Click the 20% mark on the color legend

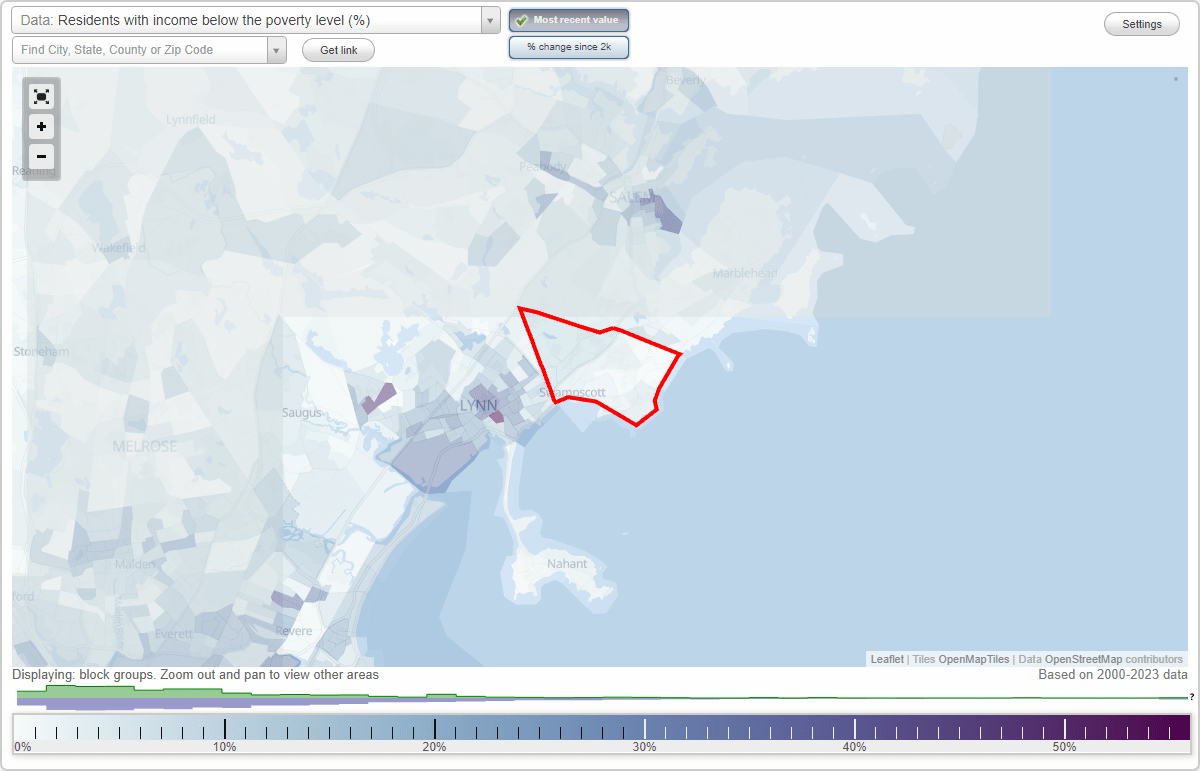tap(434, 727)
